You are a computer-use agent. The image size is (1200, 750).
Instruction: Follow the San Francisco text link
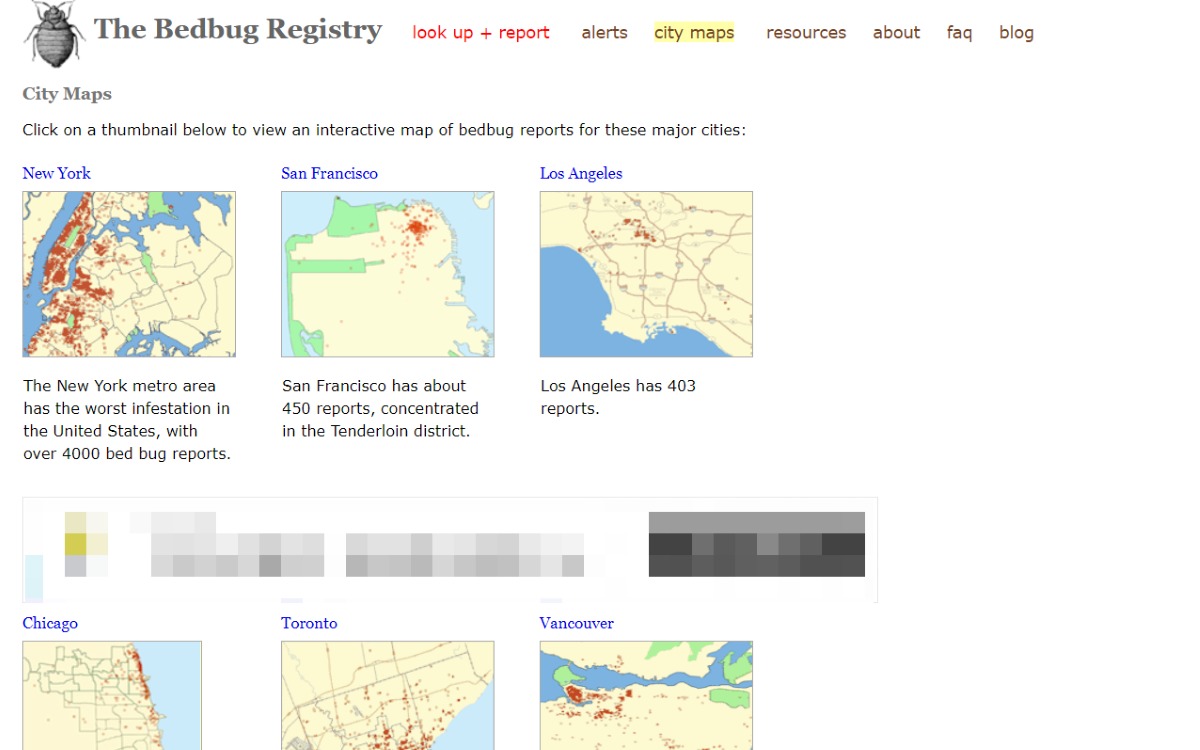point(329,173)
